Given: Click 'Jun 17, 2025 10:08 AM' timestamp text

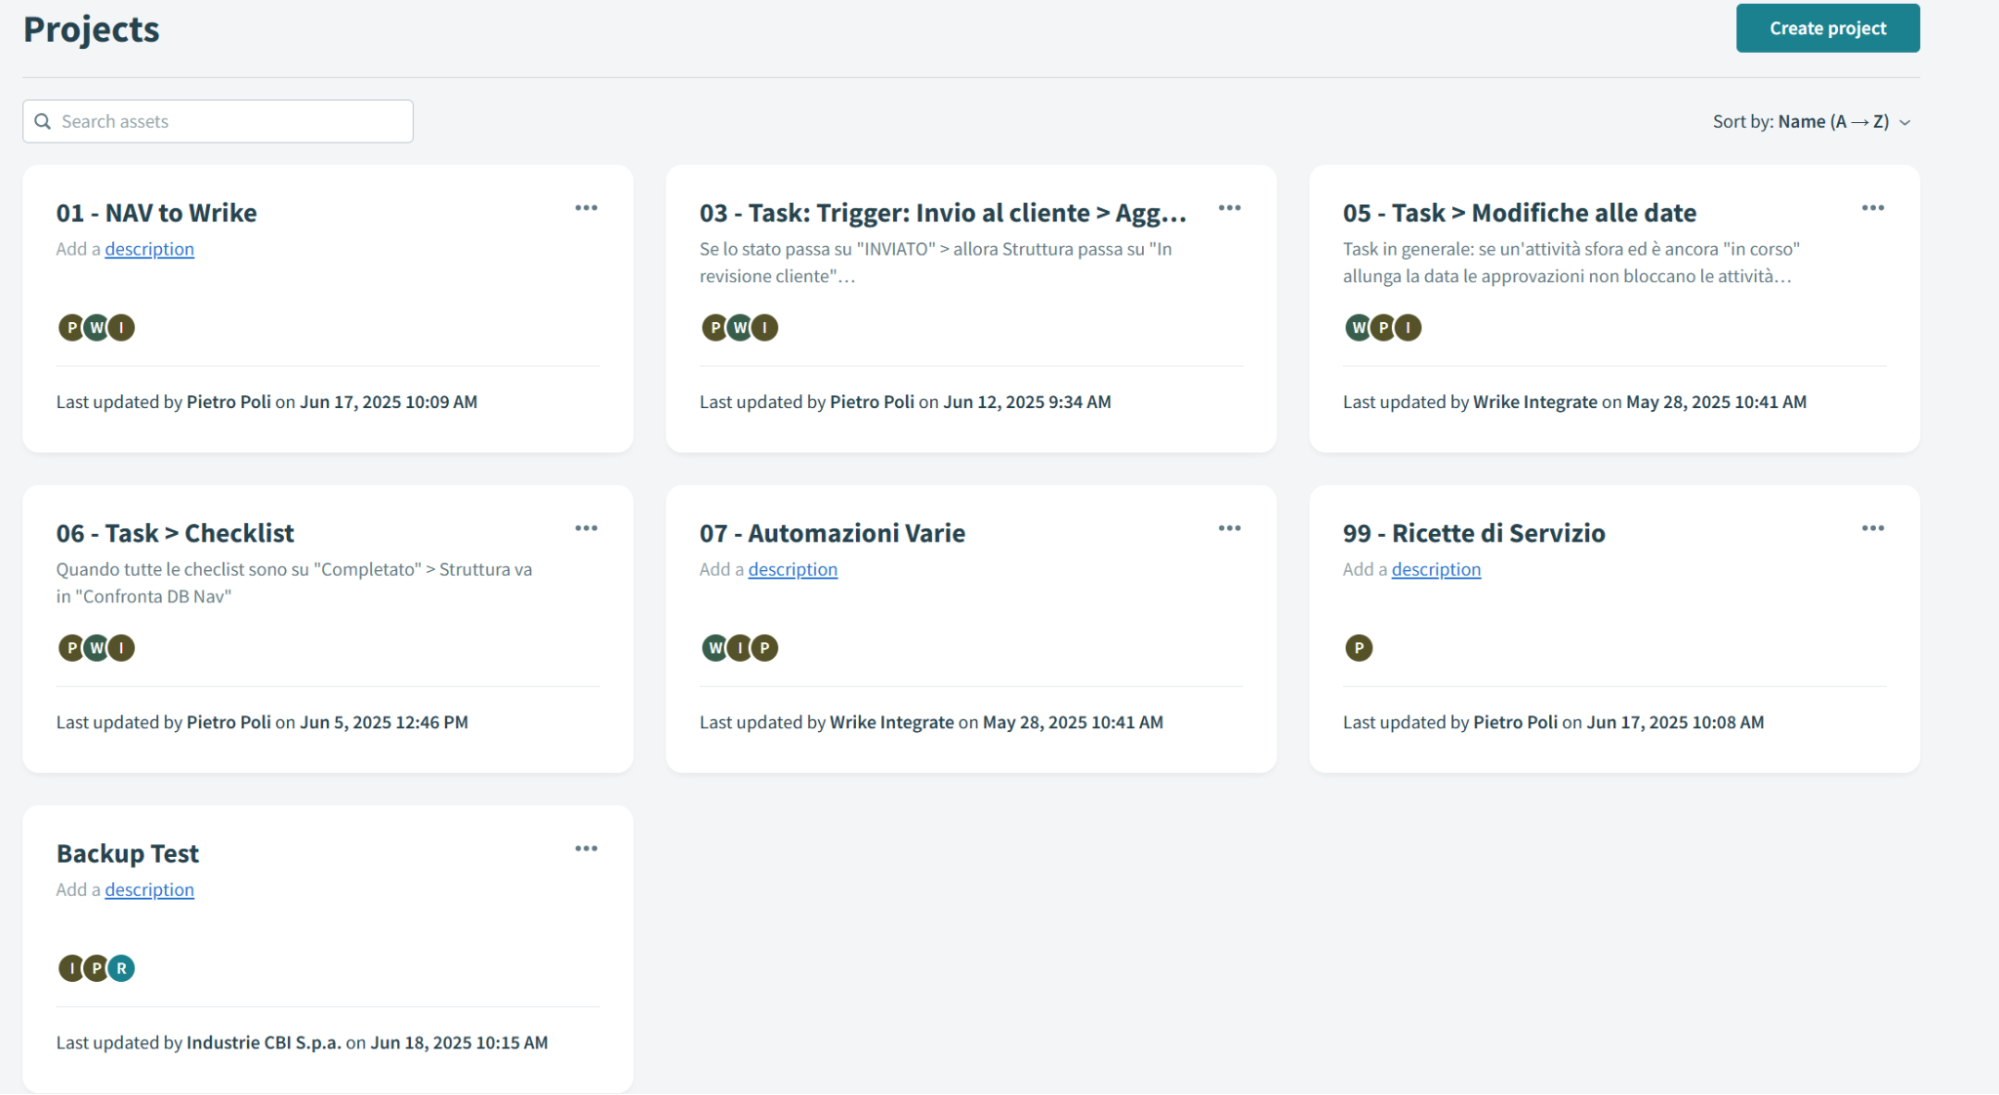Looking at the screenshot, I should point(1675,722).
